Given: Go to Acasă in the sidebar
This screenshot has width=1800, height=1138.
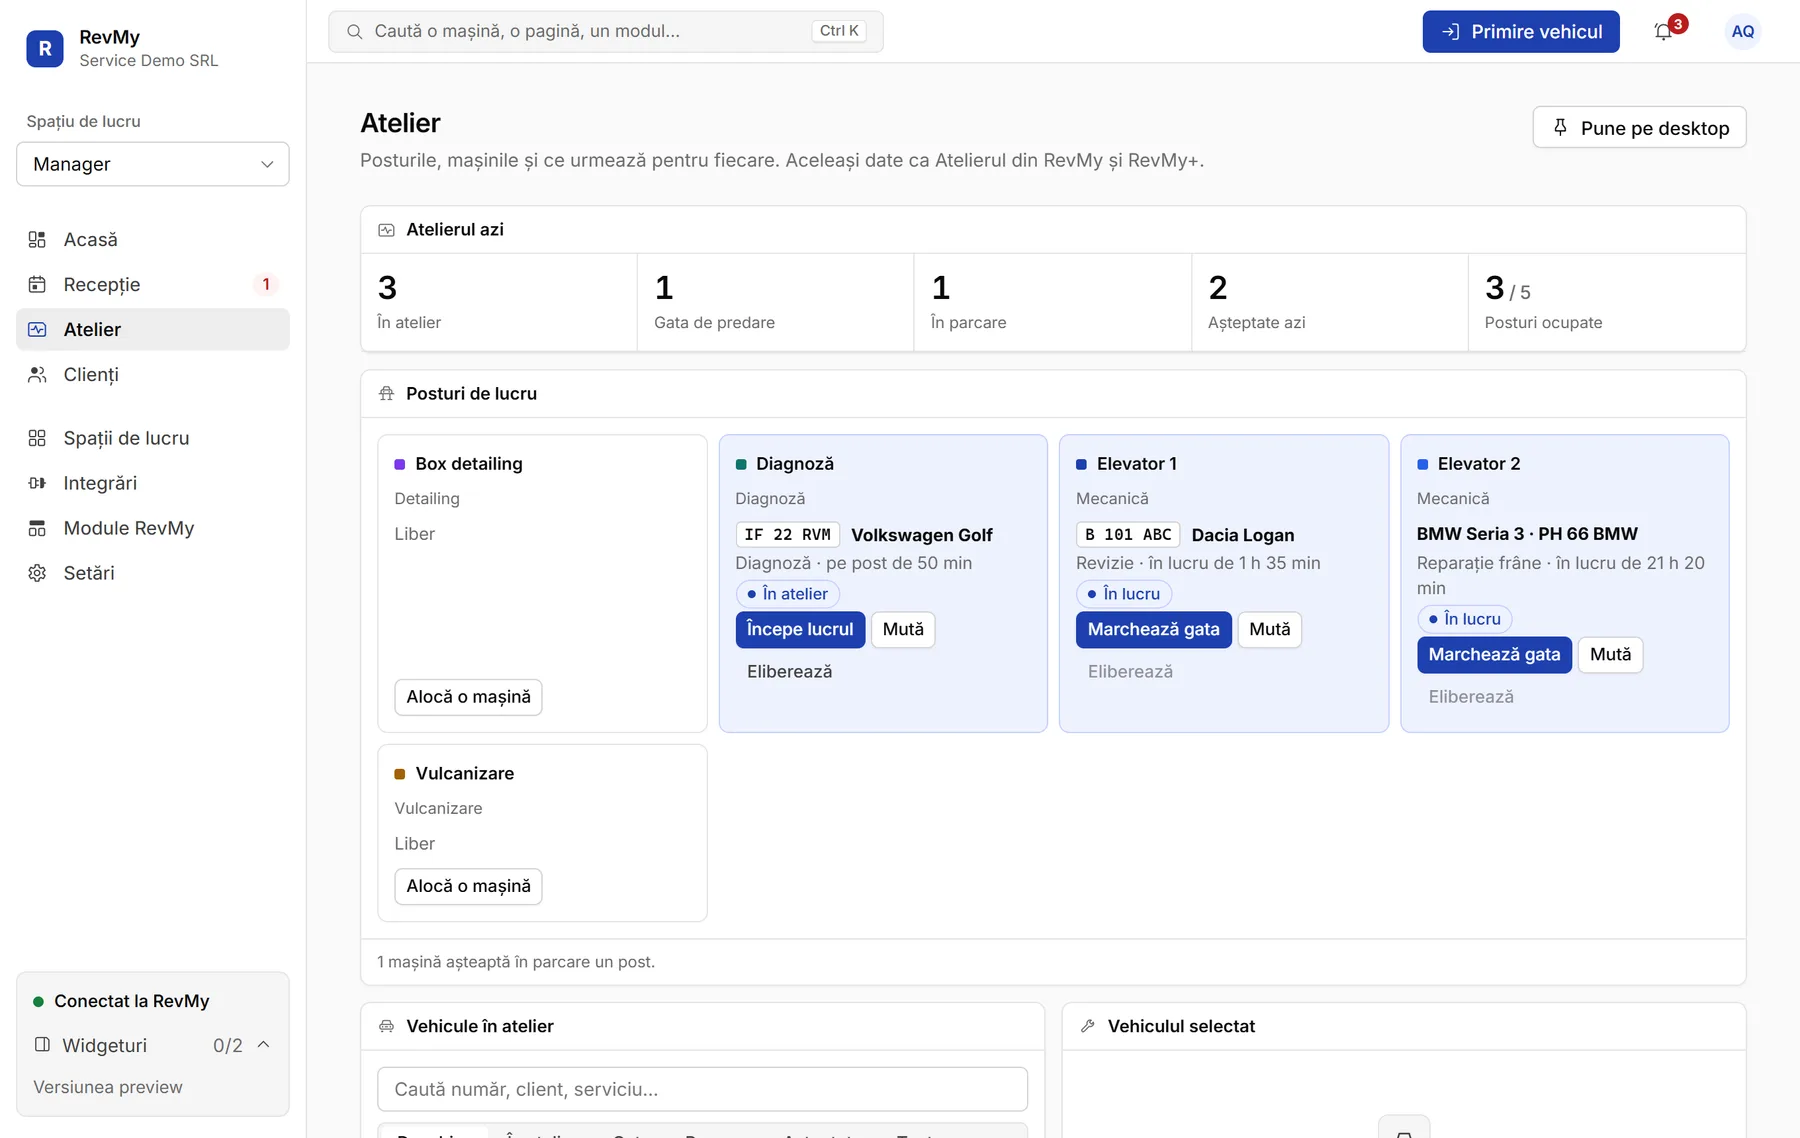Looking at the screenshot, I should (153, 239).
